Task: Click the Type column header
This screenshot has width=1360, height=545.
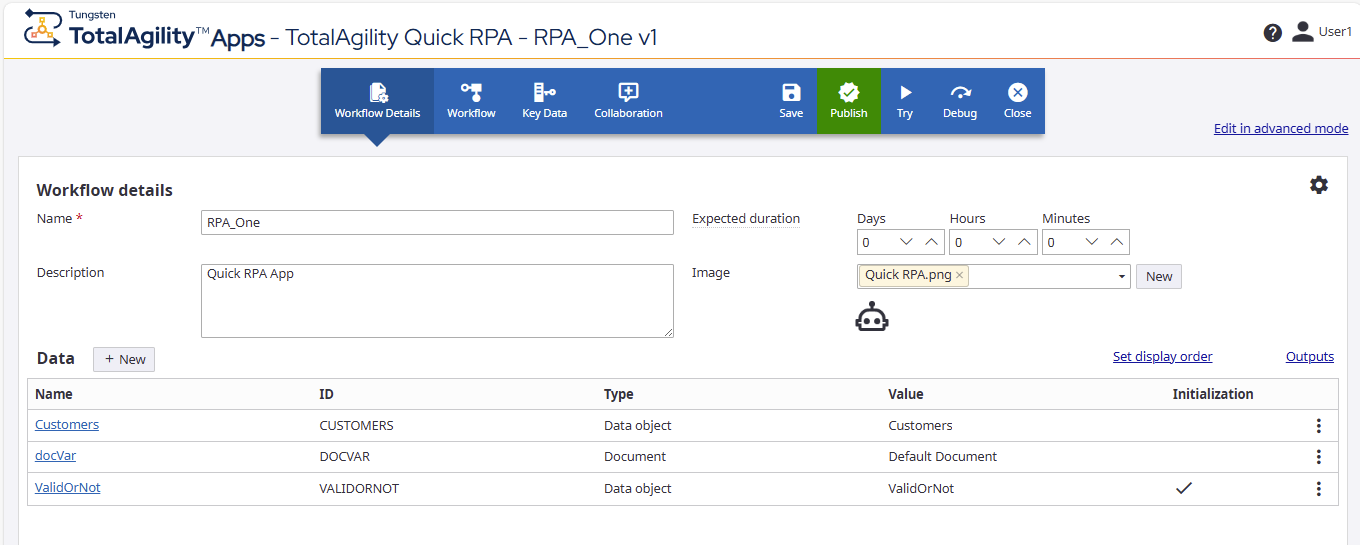Action: (x=619, y=394)
